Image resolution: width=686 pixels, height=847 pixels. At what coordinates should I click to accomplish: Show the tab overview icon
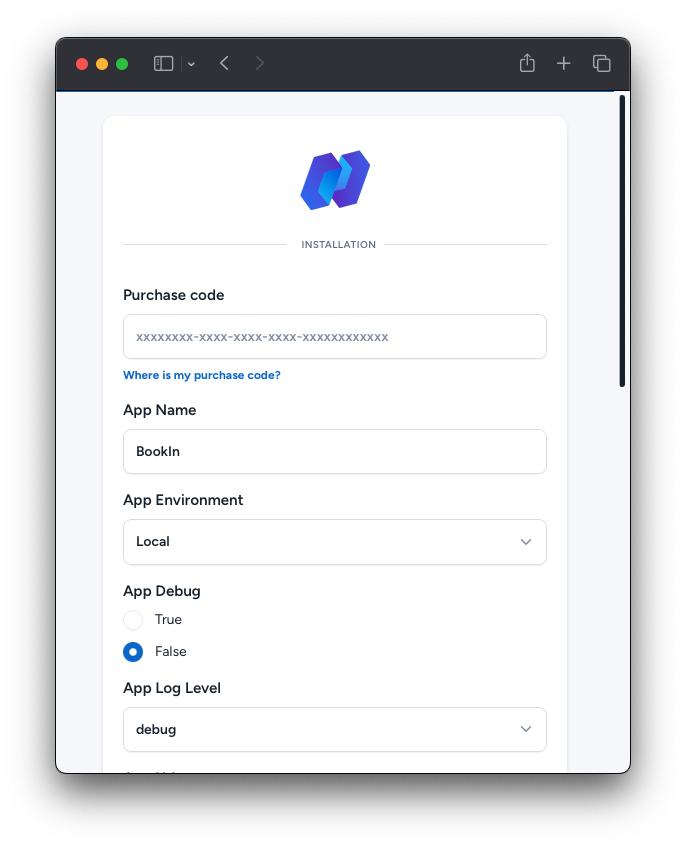pos(601,64)
